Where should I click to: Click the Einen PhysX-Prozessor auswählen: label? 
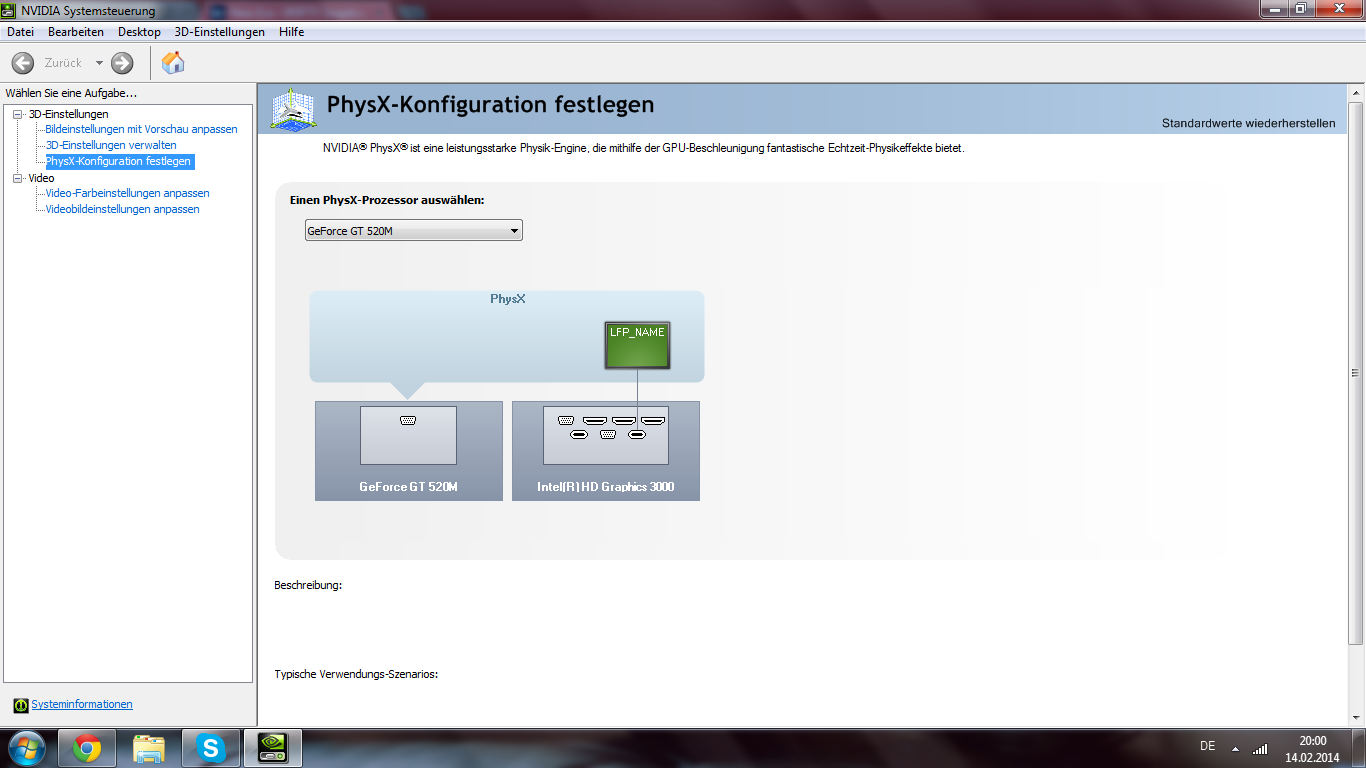(387, 200)
